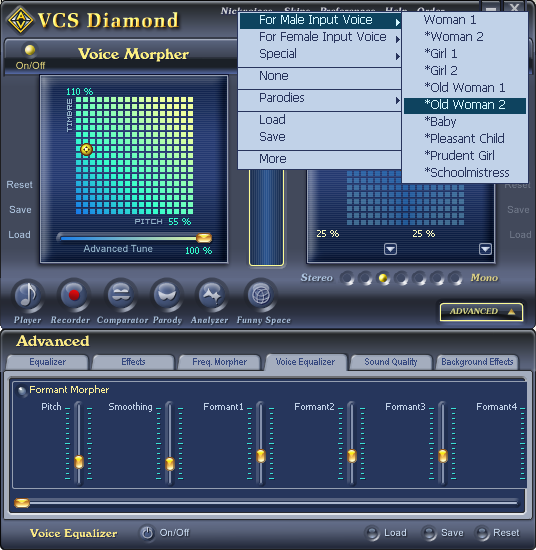Collapse the ADVANCED panel button
The image size is (536, 550).
(481, 312)
